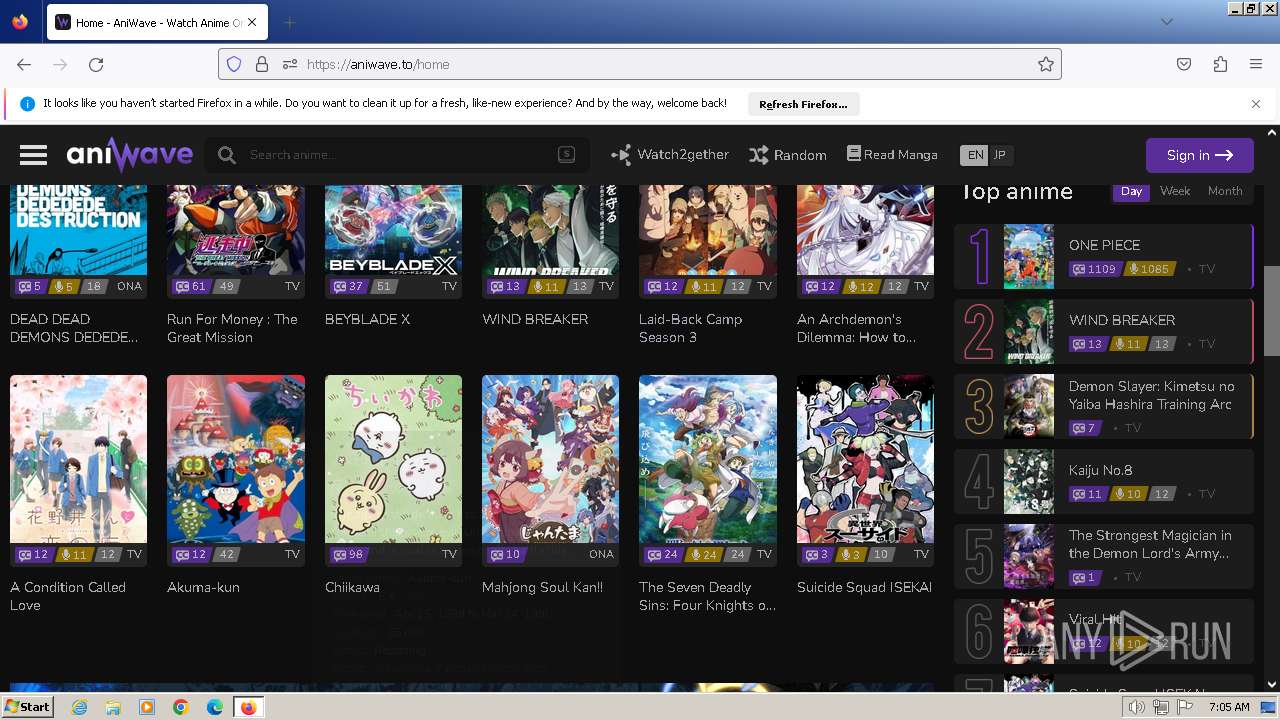This screenshot has width=1280, height=720.
Task: Click the Firefox taskbar button
Action: 248,707
